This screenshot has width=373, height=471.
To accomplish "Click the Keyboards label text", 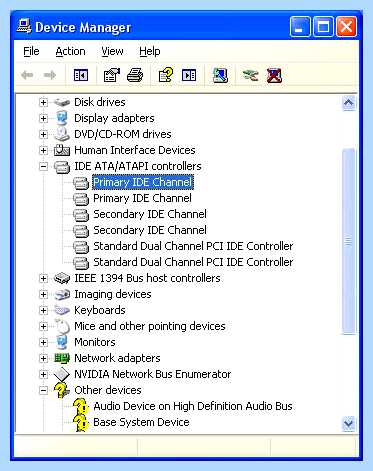I will pyautogui.click(x=100, y=310).
